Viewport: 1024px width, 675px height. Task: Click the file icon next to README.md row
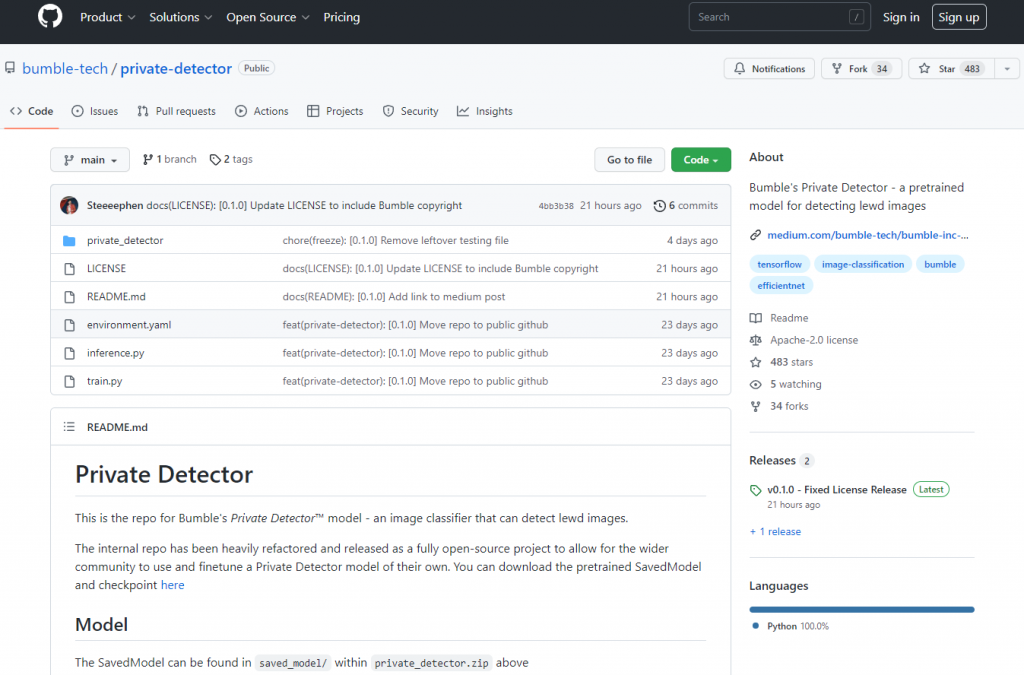pyautogui.click(x=69, y=296)
